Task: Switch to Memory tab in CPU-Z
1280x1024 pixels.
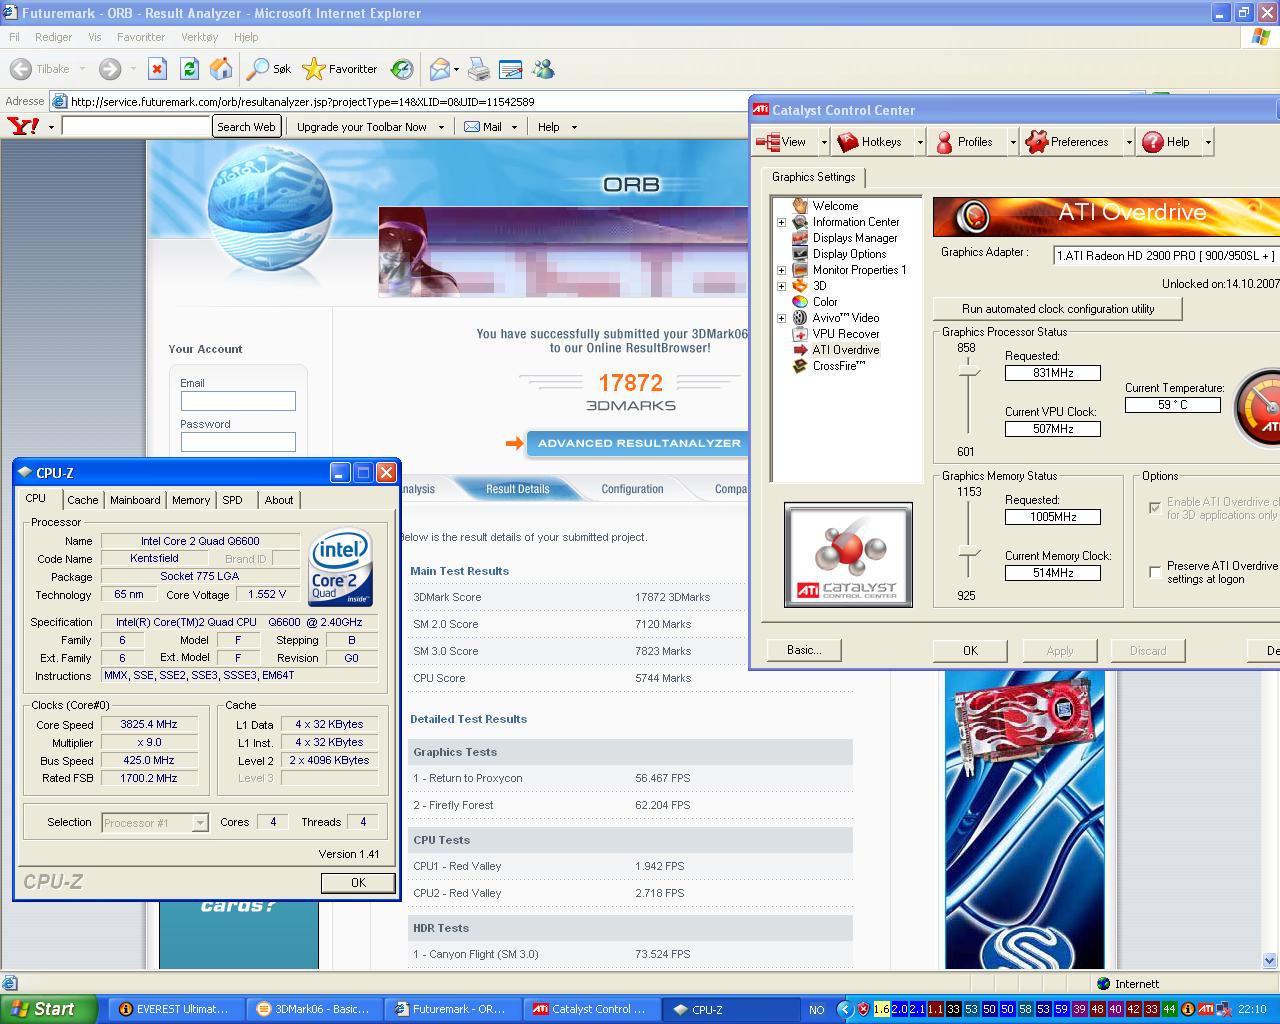Action: [x=191, y=500]
